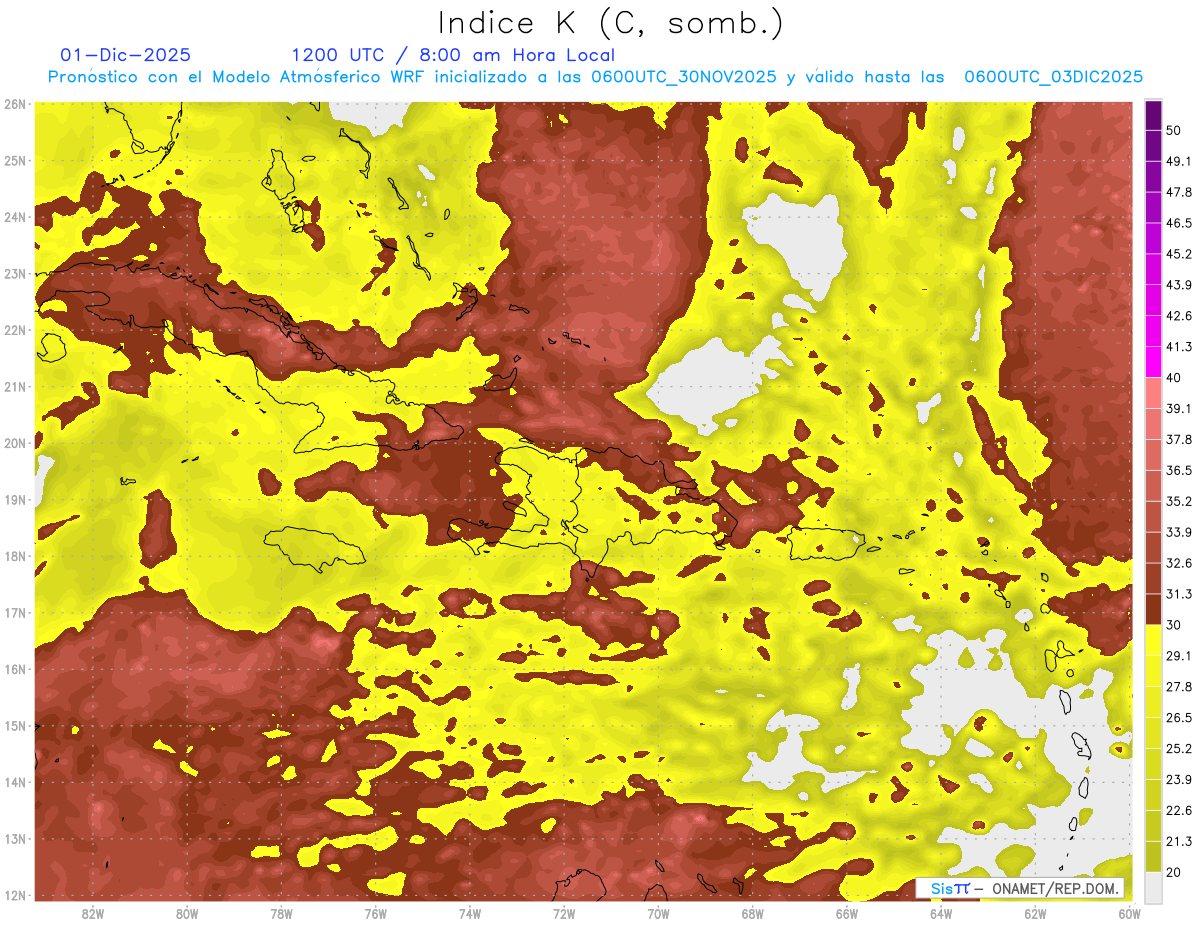This screenshot has width=1200, height=927.
Task: Click the "22.6" colorbar value
Action: coord(1178,810)
